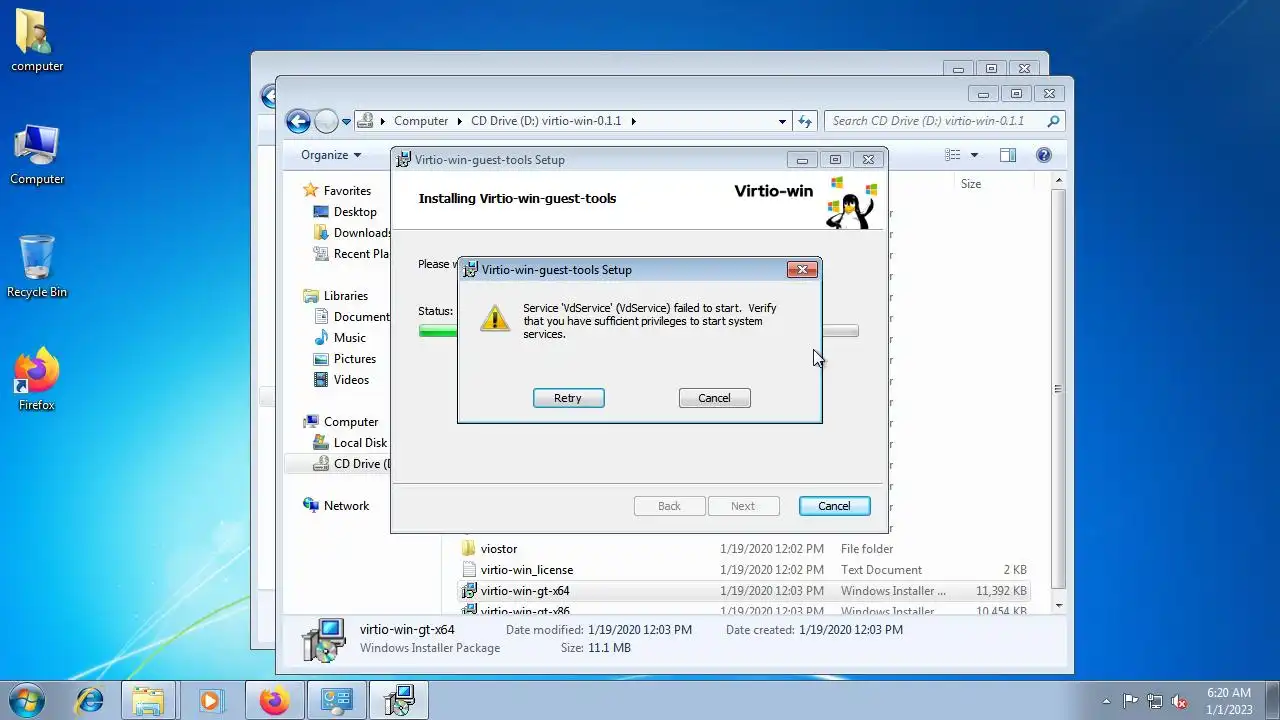1280x720 pixels.
Task: Open the Organize menu
Action: [331, 155]
